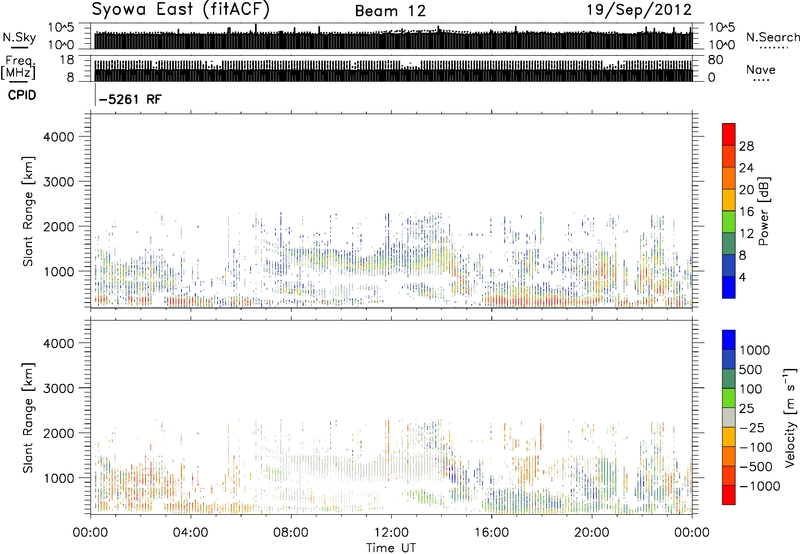800x554 pixels.
Task: Click the '04:00' time axis label
Action: tap(191, 532)
